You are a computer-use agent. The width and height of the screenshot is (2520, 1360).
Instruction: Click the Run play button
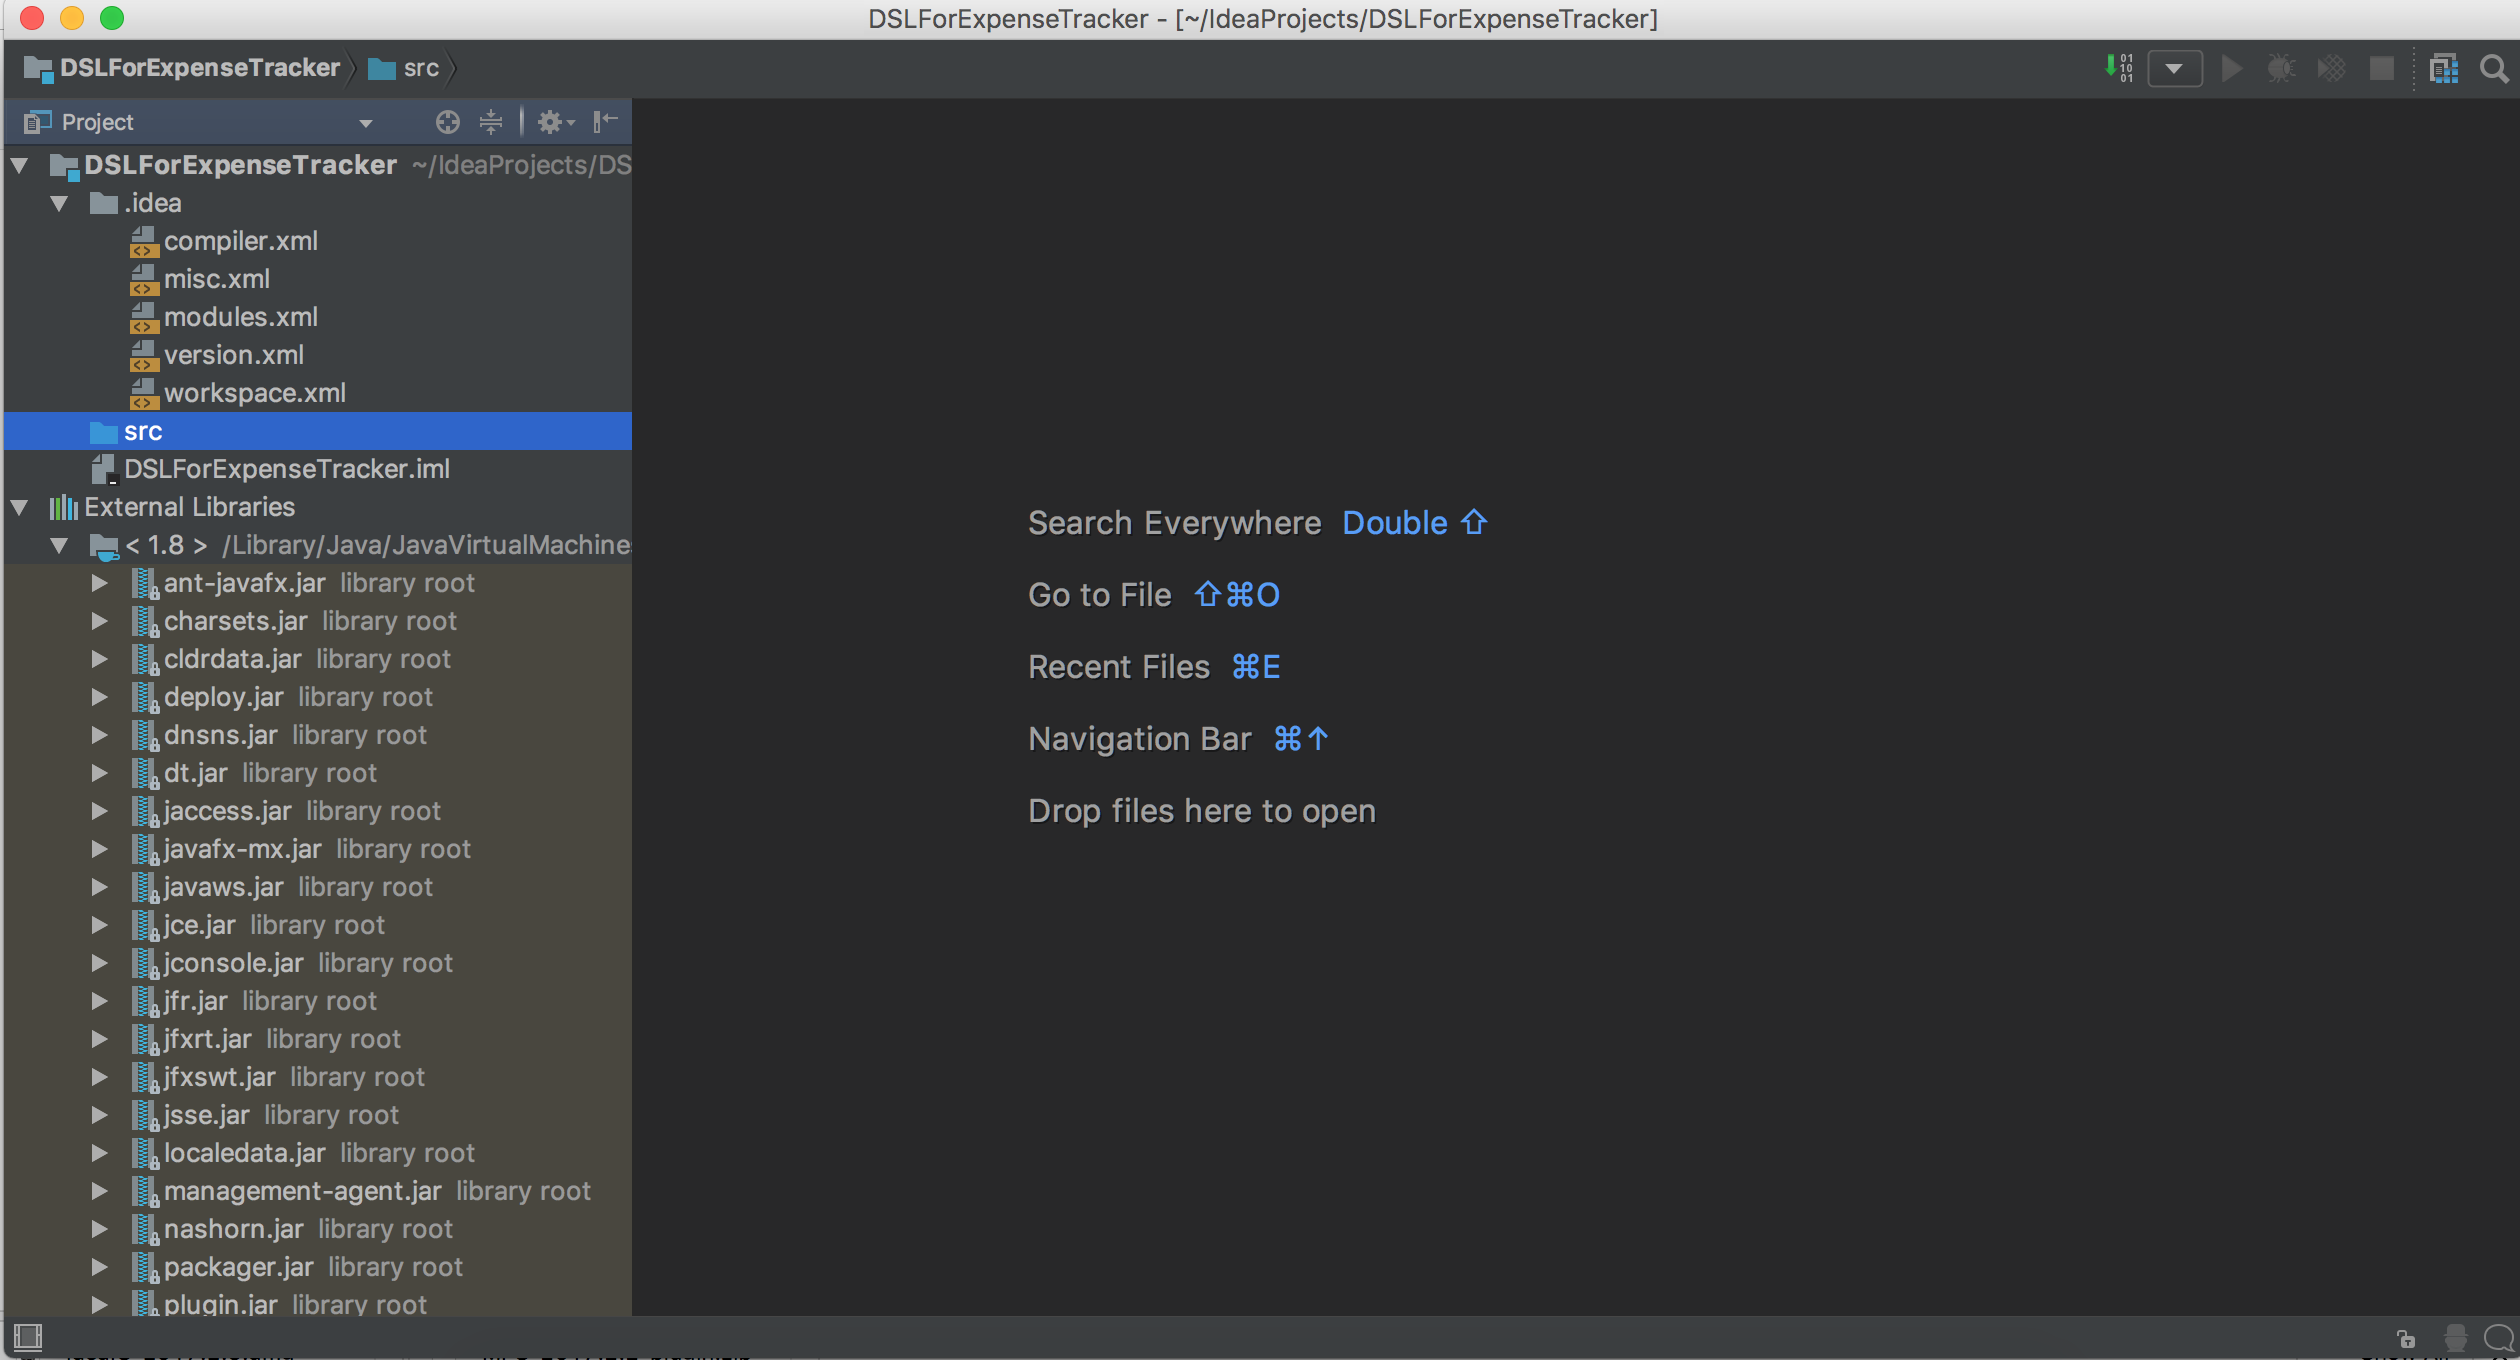click(x=2231, y=68)
